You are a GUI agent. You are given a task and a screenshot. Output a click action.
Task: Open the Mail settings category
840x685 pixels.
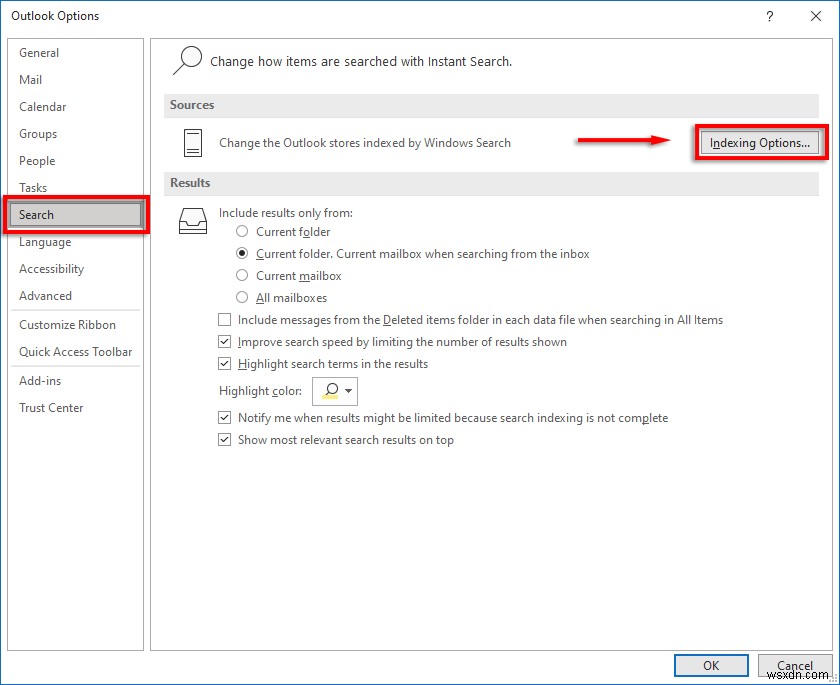pyautogui.click(x=31, y=79)
